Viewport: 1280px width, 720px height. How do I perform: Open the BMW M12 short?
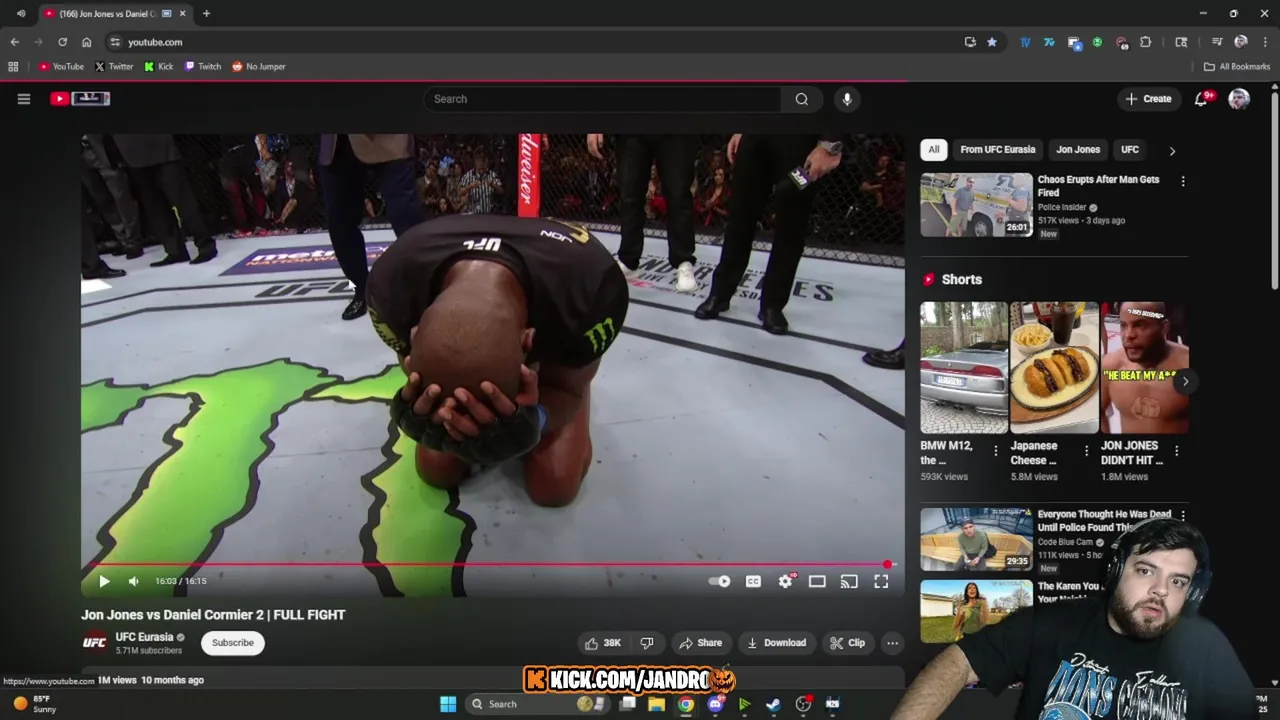coord(964,367)
